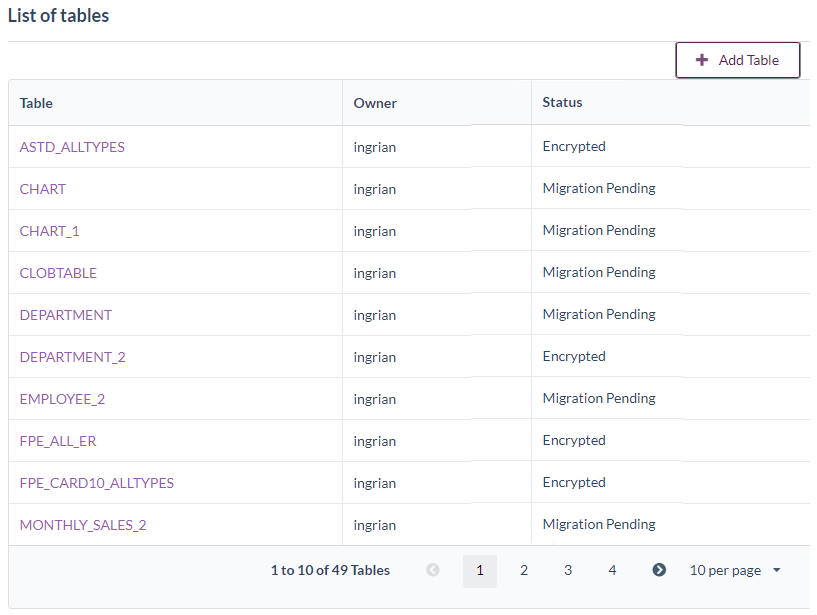Jump to page 3 of tables

tap(567, 570)
